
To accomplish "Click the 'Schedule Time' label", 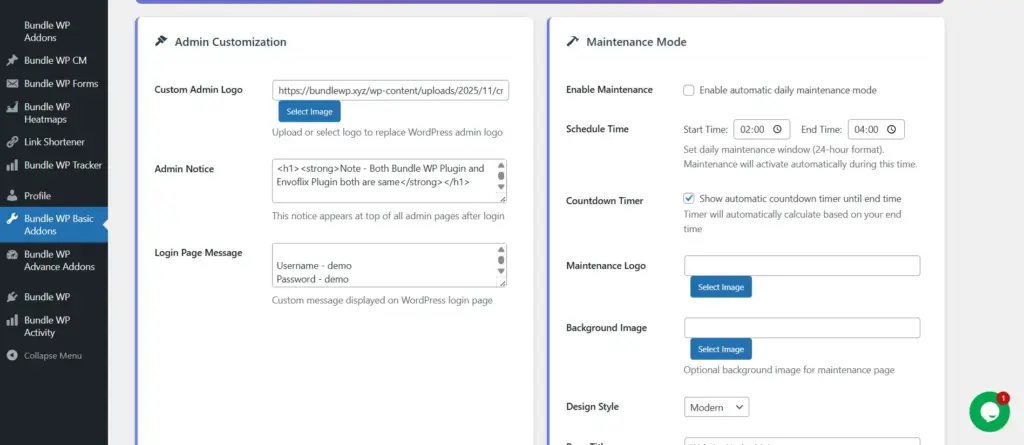I will (598, 129).
